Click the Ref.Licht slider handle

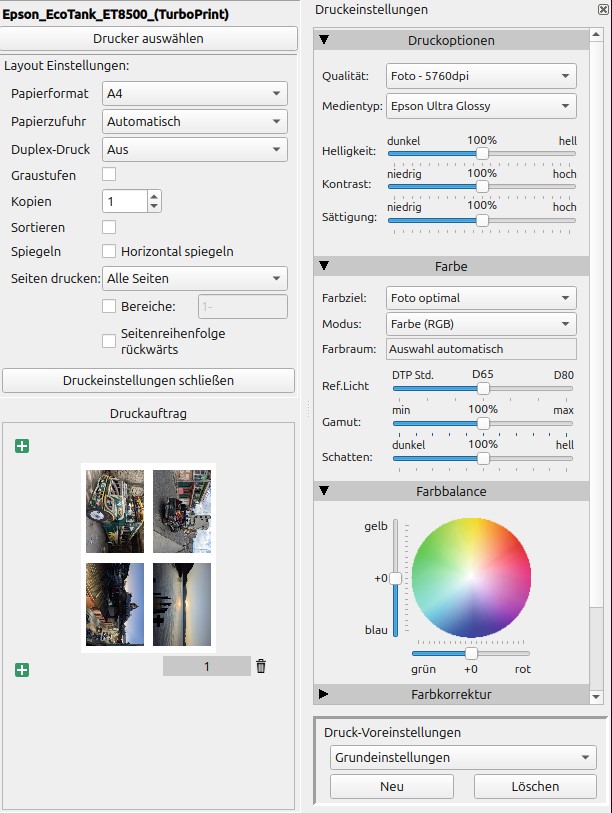coord(483,388)
